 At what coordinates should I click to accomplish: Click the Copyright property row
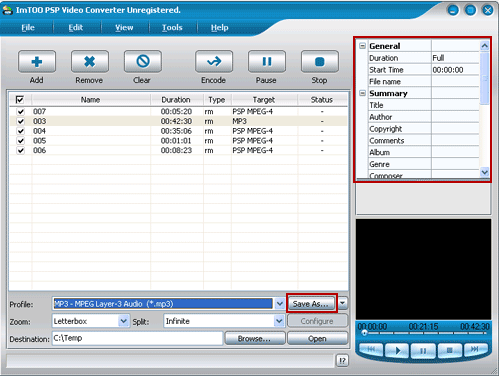[423, 129]
